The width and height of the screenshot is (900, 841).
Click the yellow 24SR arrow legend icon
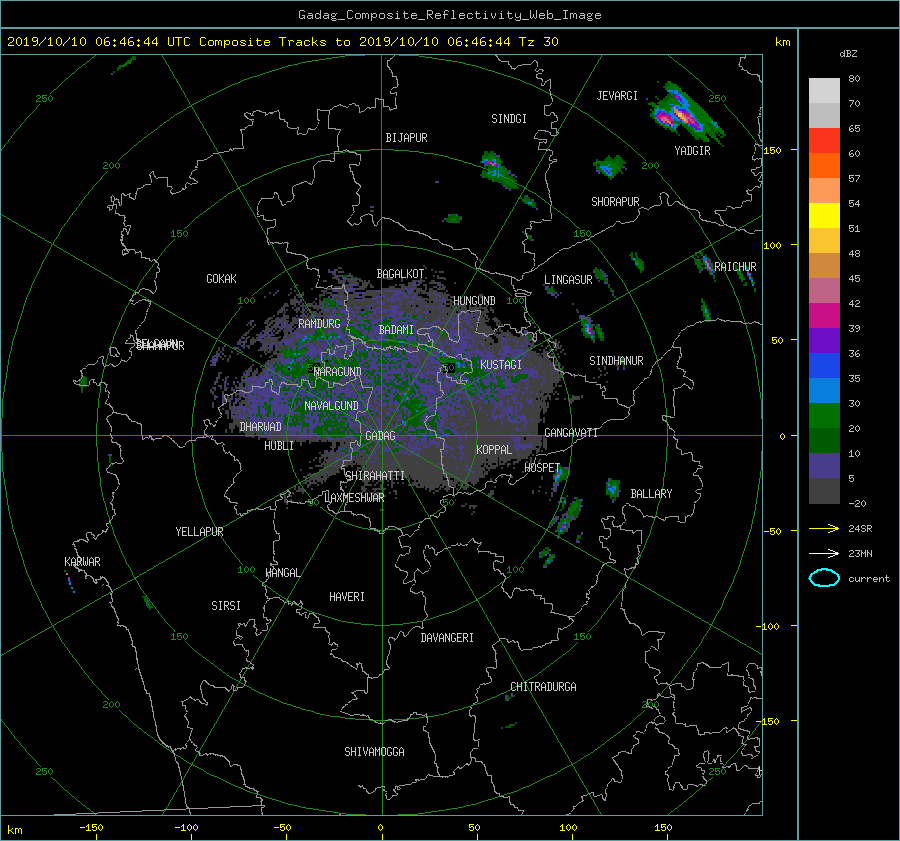click(824, 528)
